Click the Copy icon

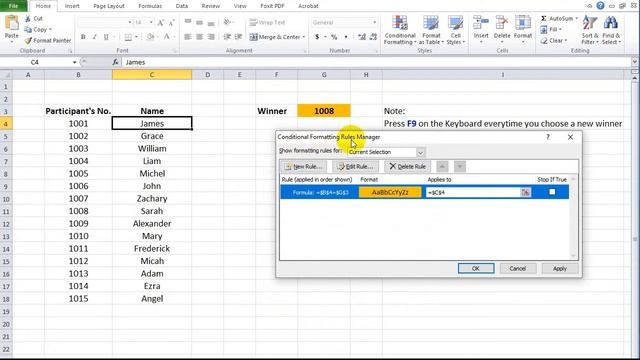(x=28, y=29)
